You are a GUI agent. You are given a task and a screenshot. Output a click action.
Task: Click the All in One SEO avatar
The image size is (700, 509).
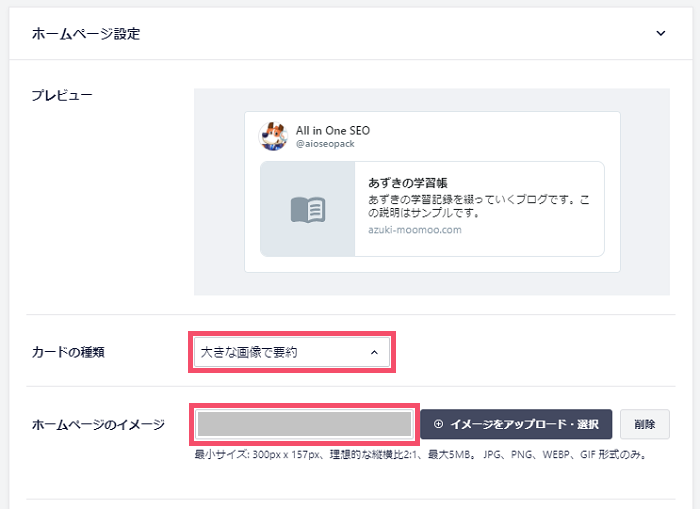(273, 136)
